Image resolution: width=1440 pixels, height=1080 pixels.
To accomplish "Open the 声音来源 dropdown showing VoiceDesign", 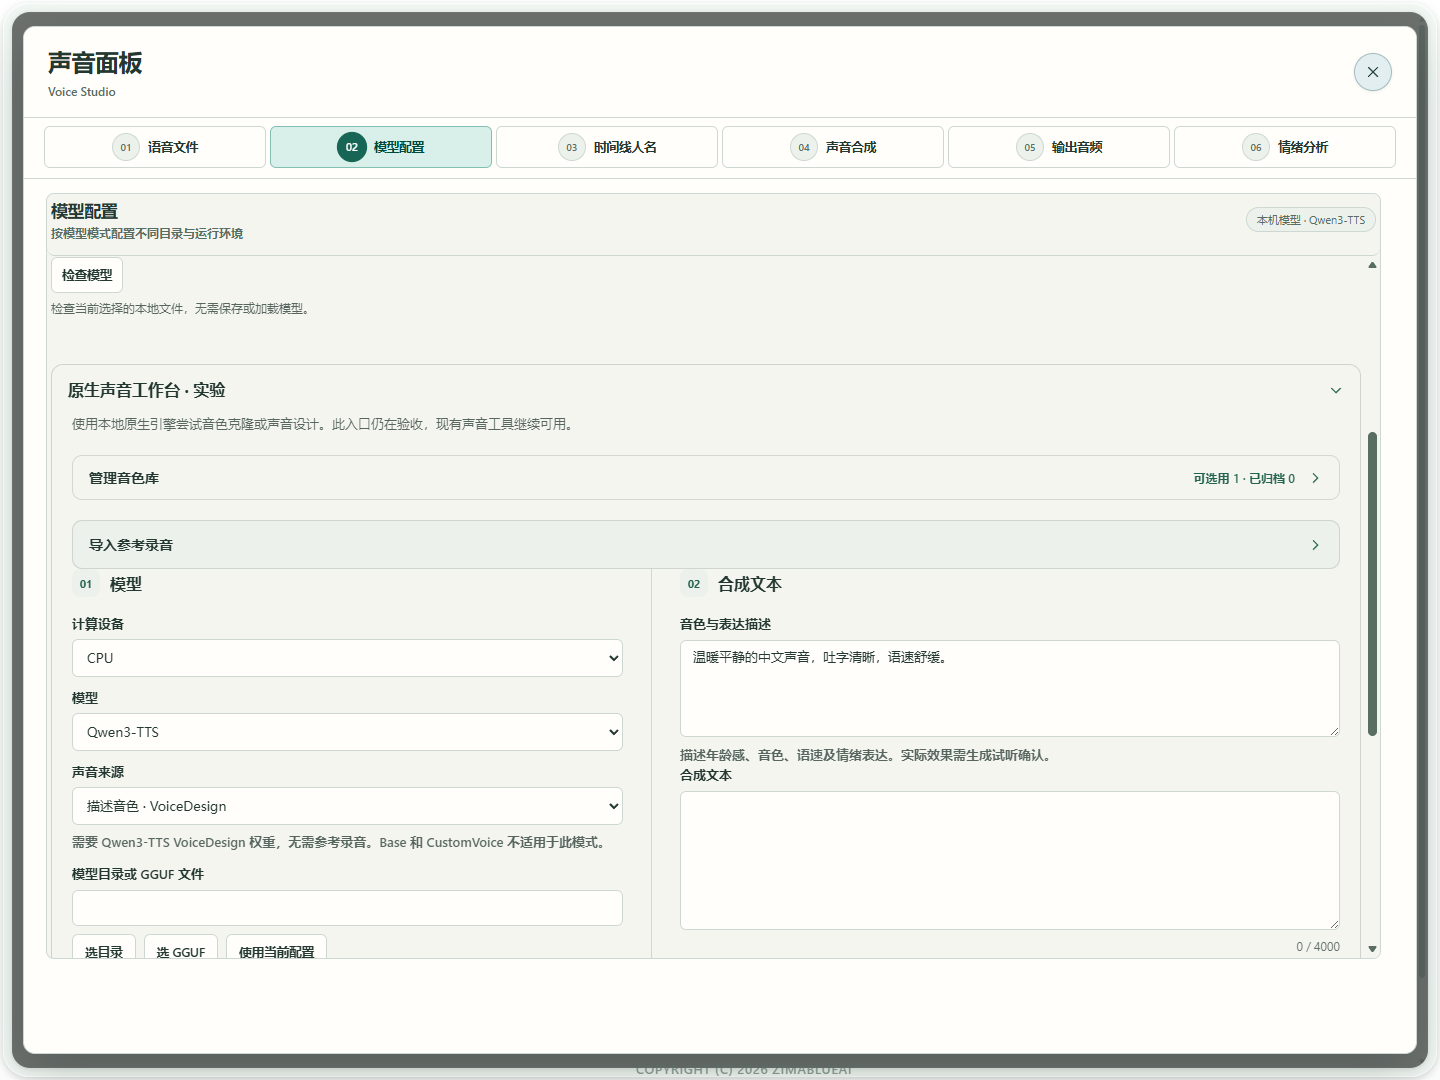I will [347, 806].
